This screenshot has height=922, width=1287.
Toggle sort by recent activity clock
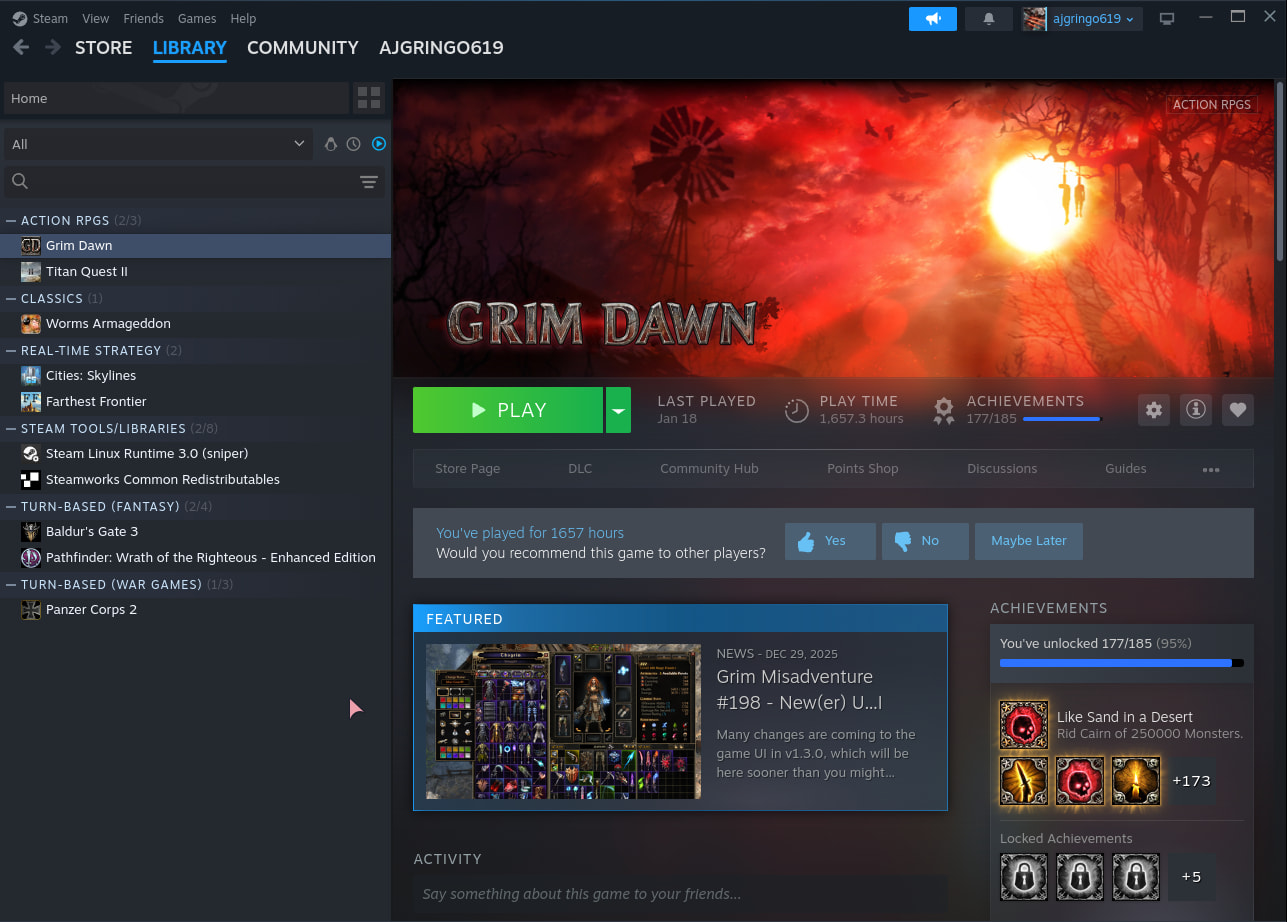point(354,144)
